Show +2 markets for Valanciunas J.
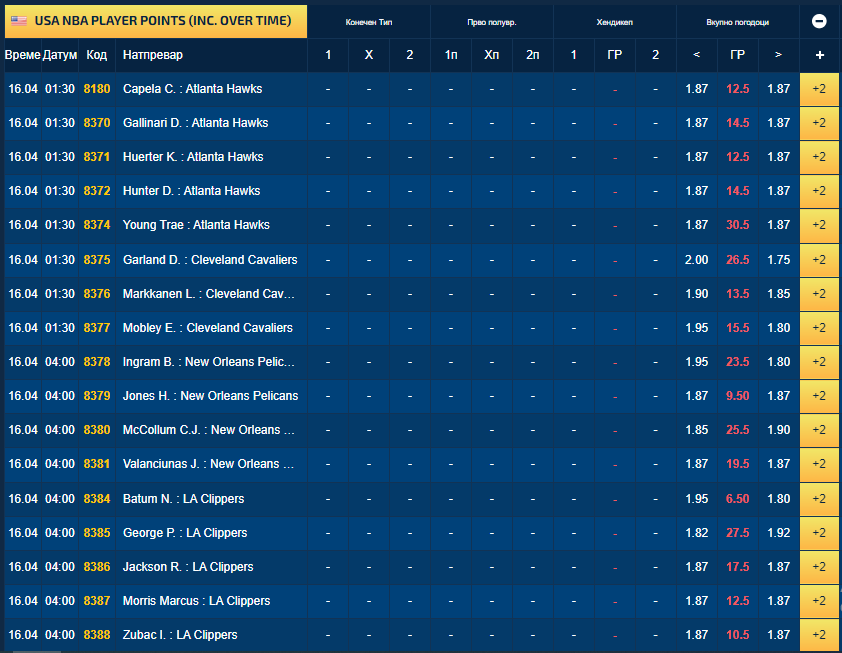The width and height of the screenshot is (842, 653). pyautogui.click(x=819, y=464)
